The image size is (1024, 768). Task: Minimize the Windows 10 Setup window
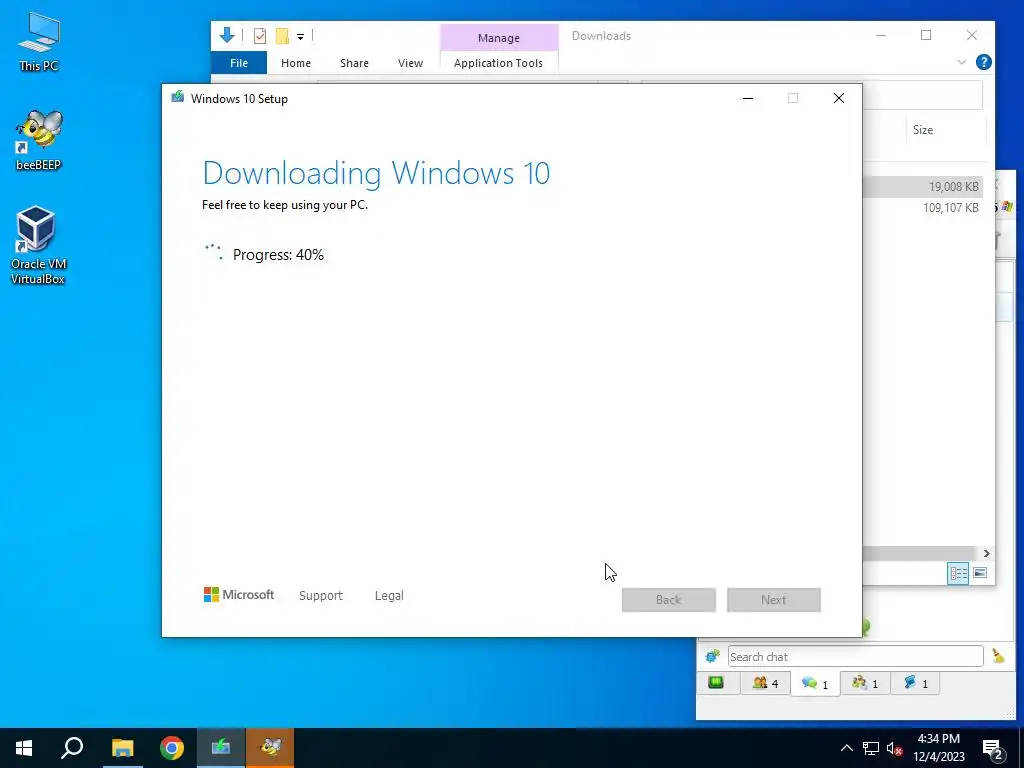tap(748, 98)
